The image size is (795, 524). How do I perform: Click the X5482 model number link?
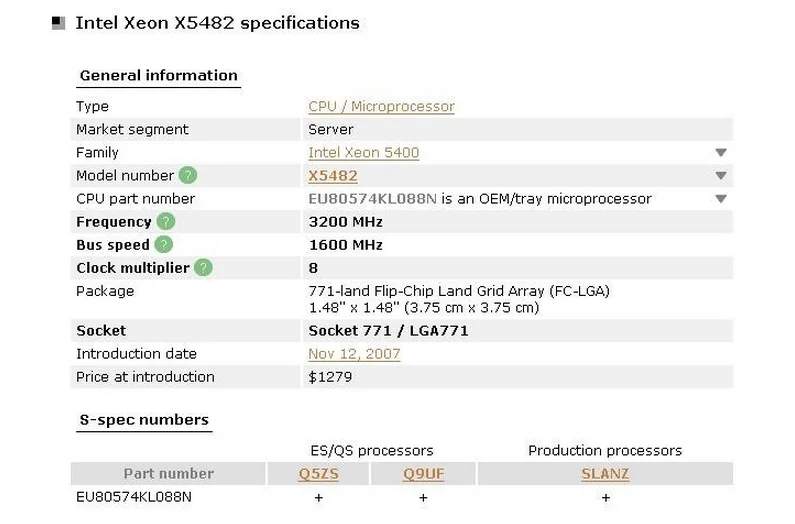332,176
